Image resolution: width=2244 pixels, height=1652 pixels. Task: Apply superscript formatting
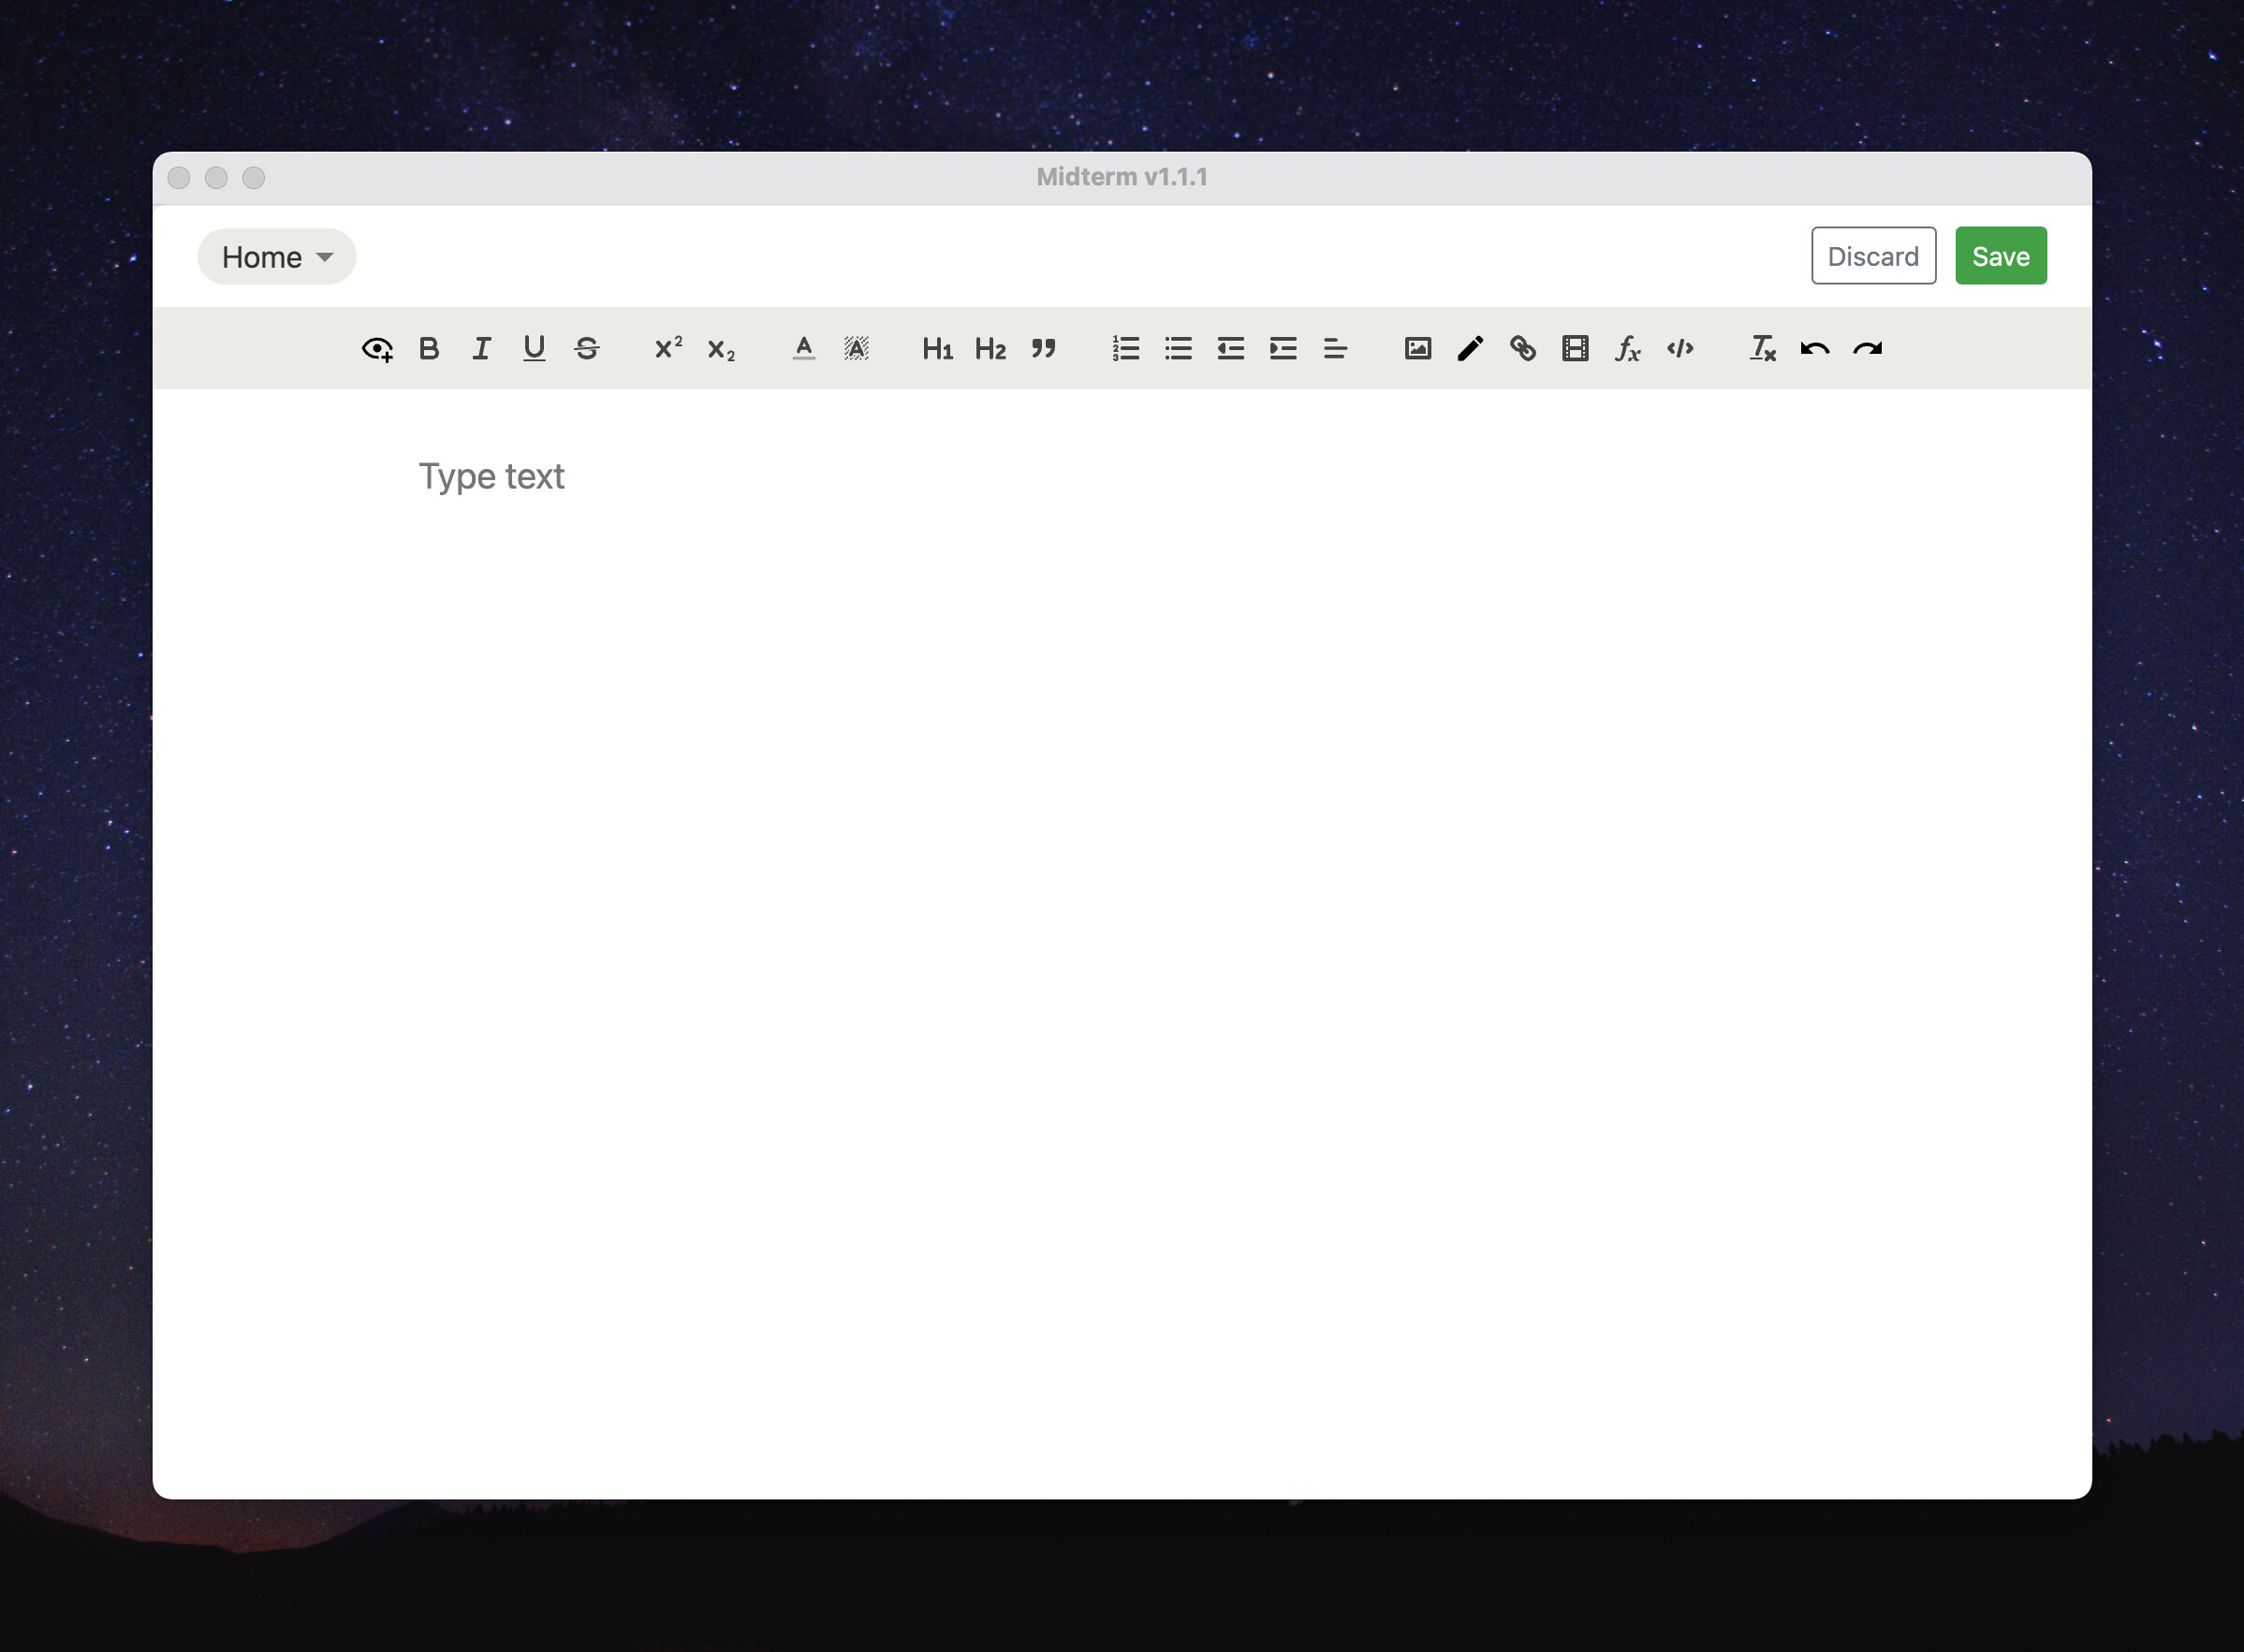(x=668, y=349)
